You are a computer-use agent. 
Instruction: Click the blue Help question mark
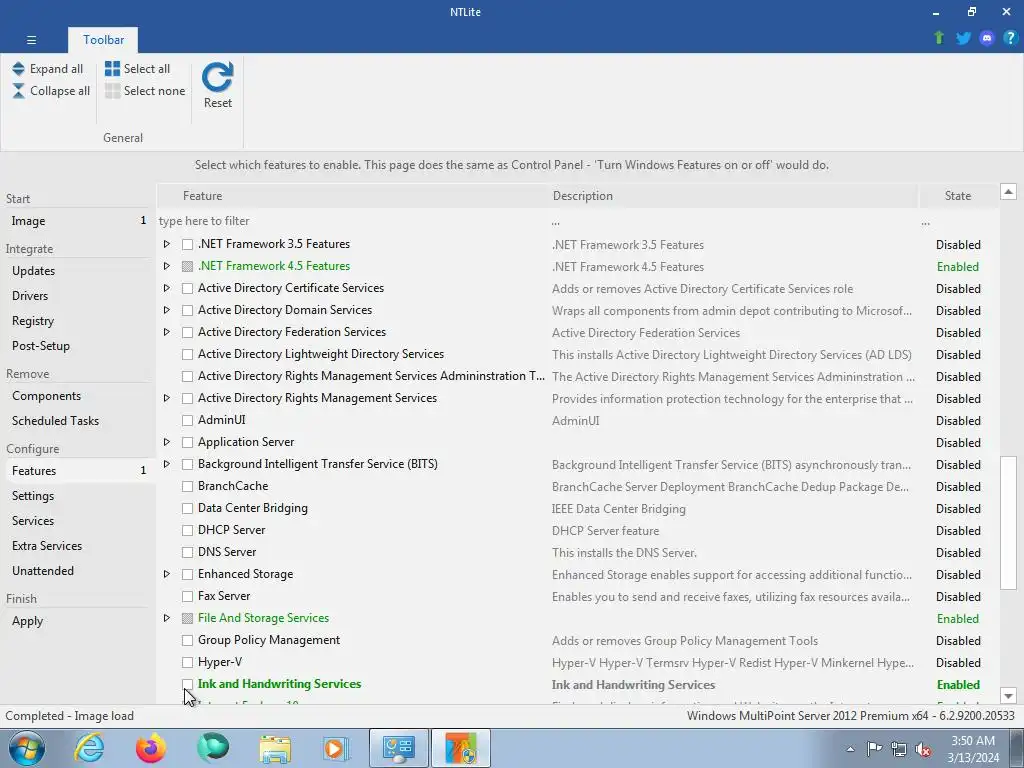1010,38
